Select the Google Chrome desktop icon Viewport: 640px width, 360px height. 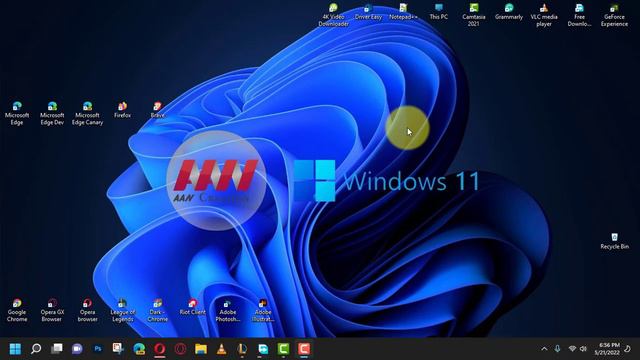[x=17, y=311]
